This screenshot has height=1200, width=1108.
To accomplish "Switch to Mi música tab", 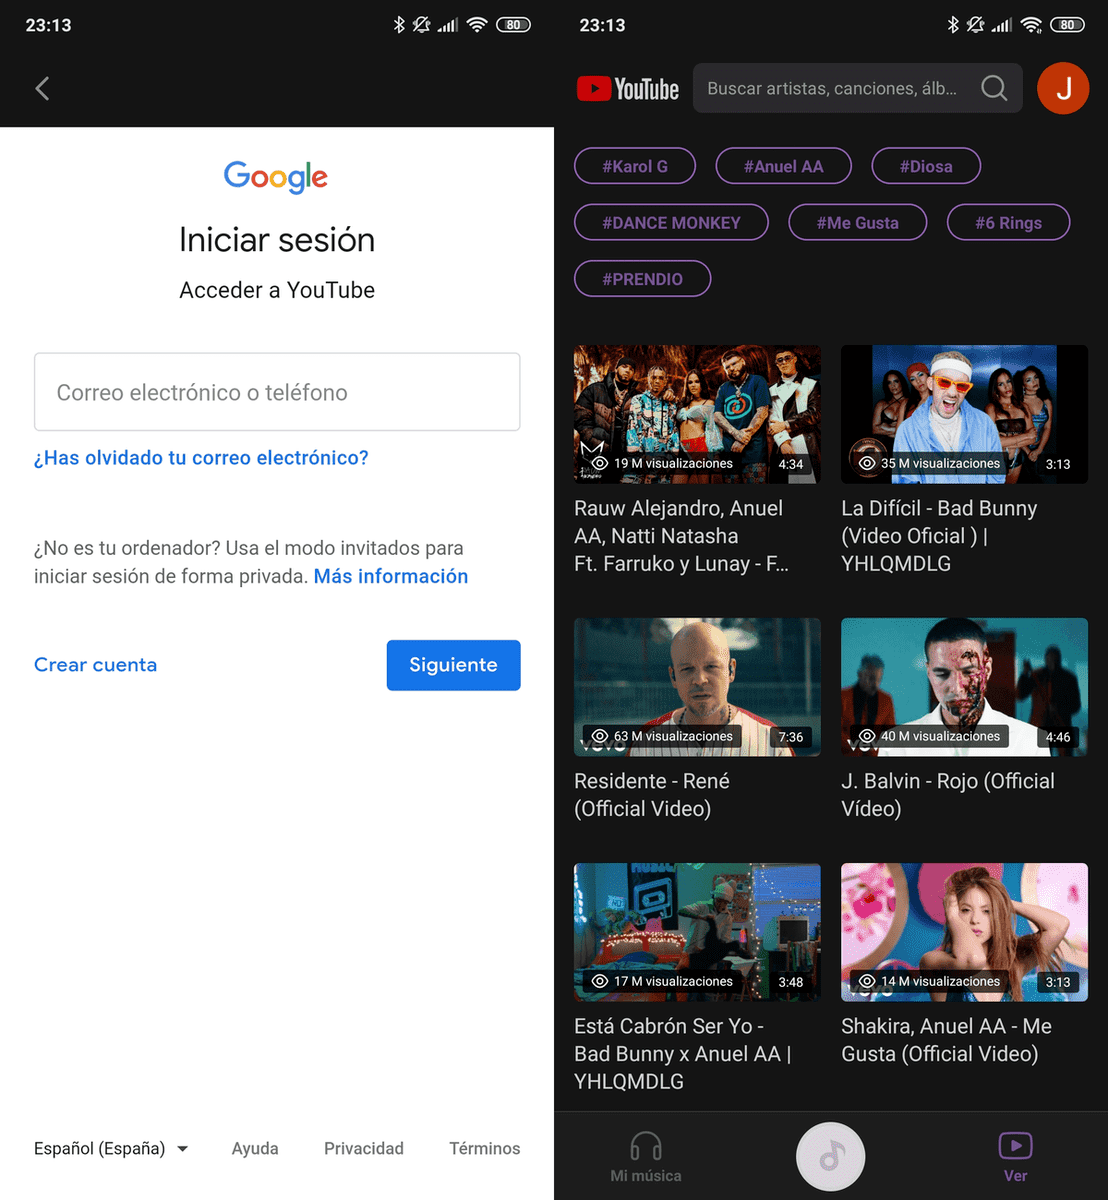I will 646,1156.
